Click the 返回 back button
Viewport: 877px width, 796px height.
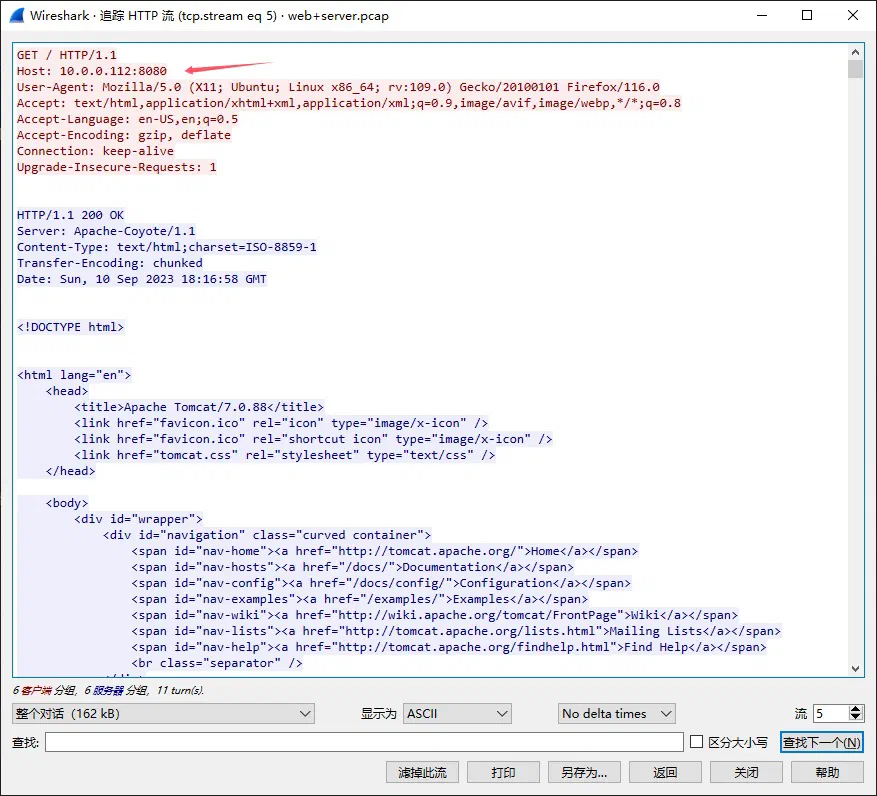tap(665, 773)
